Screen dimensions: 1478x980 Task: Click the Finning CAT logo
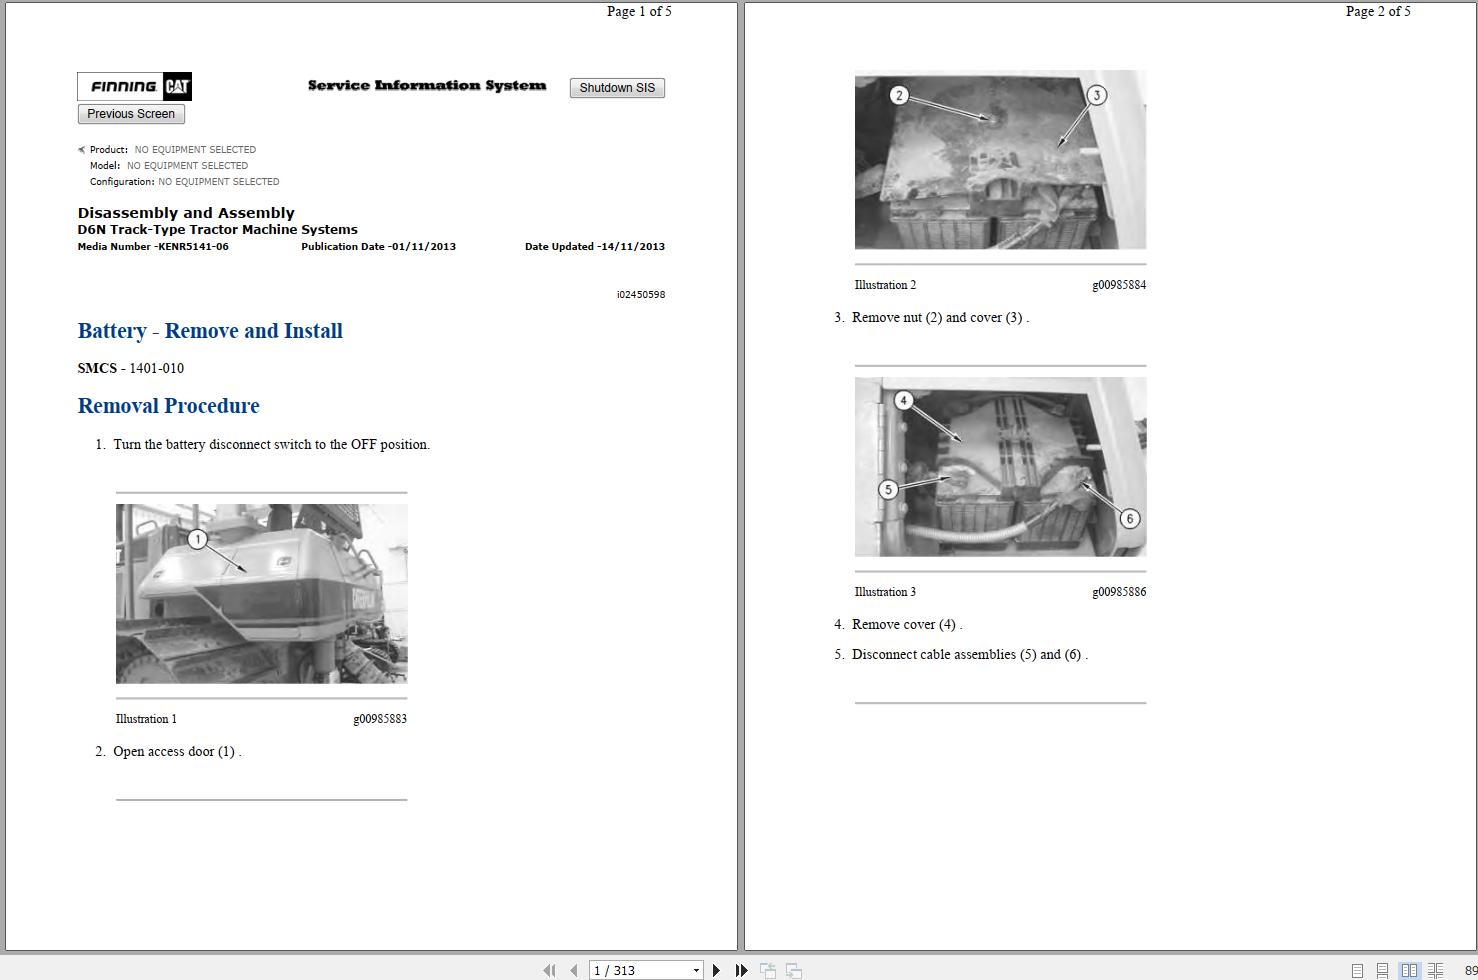point(135,86)
